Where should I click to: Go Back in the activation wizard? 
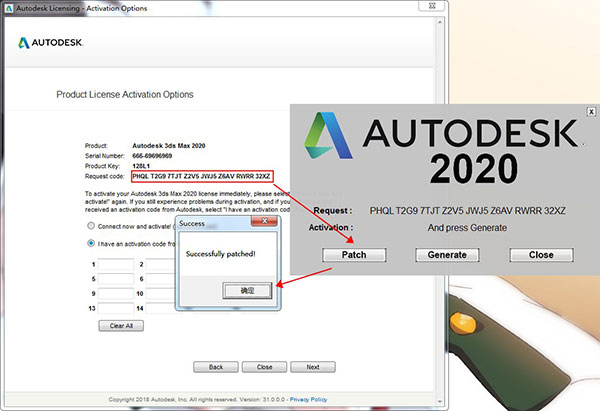(x=215, y=367)
